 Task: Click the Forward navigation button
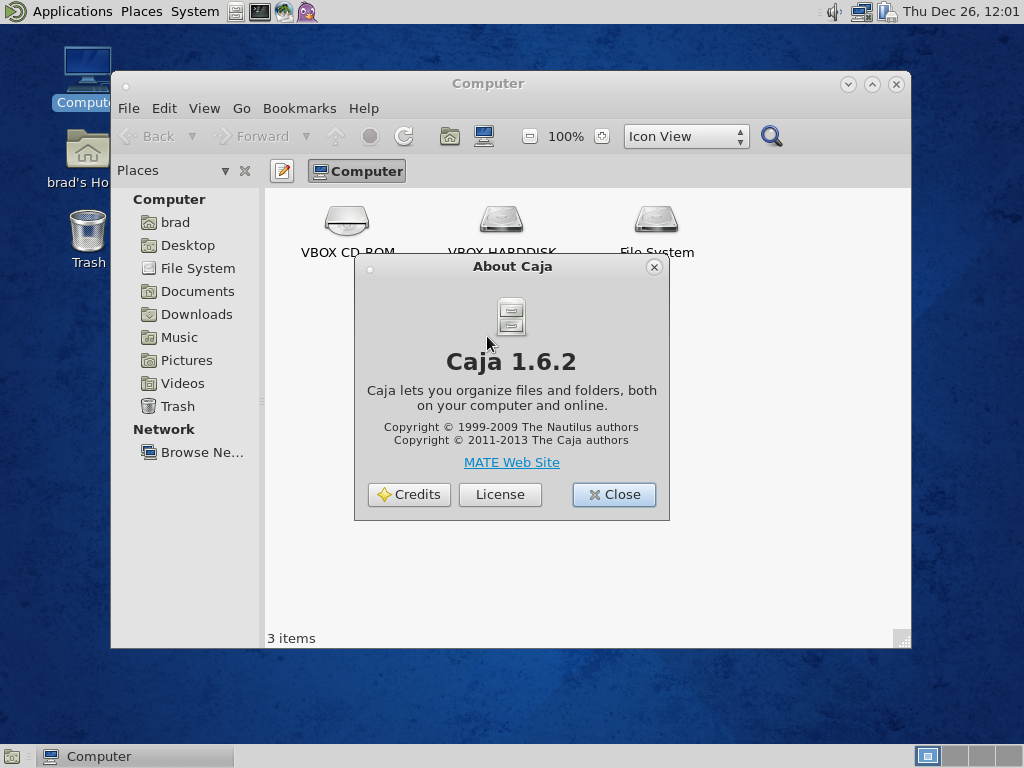click(253, 136)
